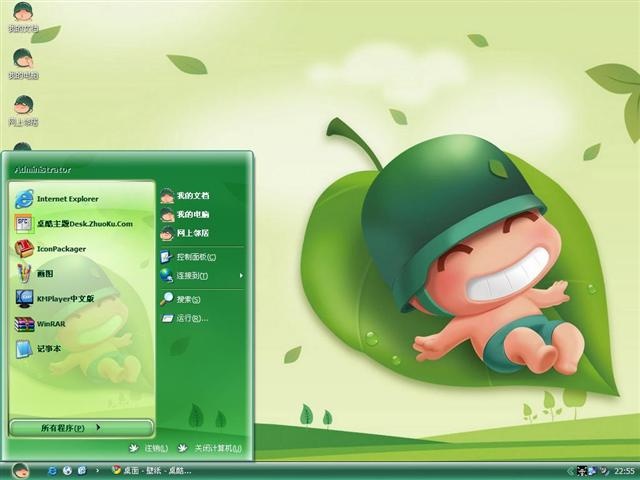Expand the quick launch overflow chevron
Image resolution: width=640 pixels, height=480 pixels.
click(x=97, y=471)
